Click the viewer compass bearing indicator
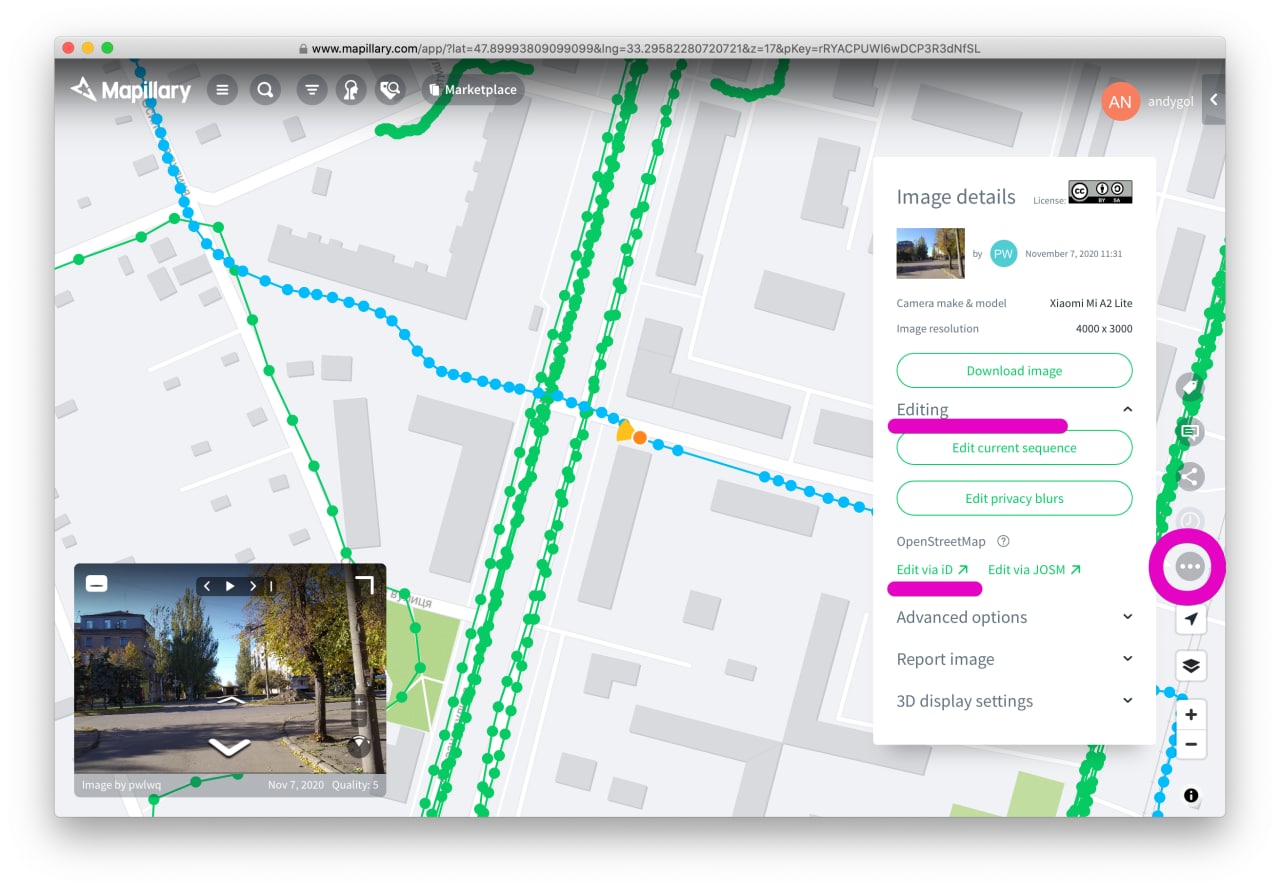The height and width of the screenshot is (889, 1280). (x=359, y=745)
